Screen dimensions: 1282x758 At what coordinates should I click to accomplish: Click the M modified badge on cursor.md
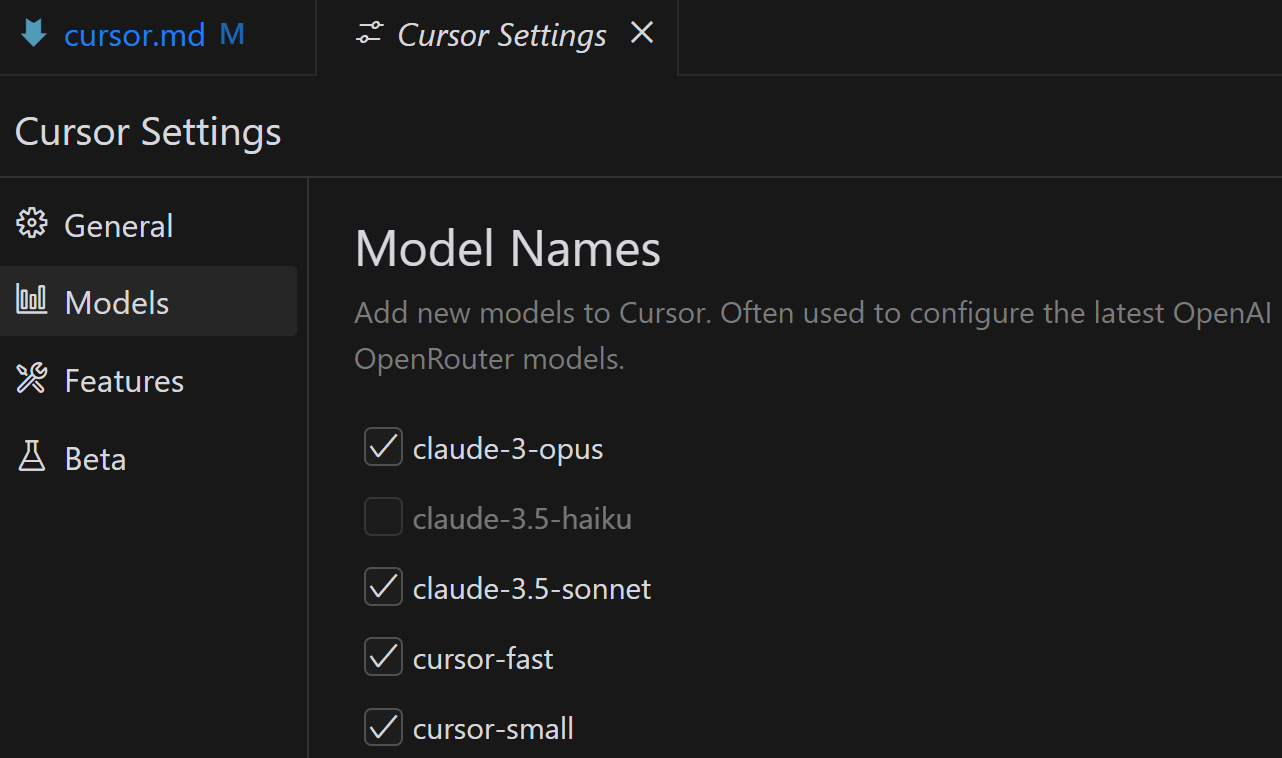[x=232, y=35]
